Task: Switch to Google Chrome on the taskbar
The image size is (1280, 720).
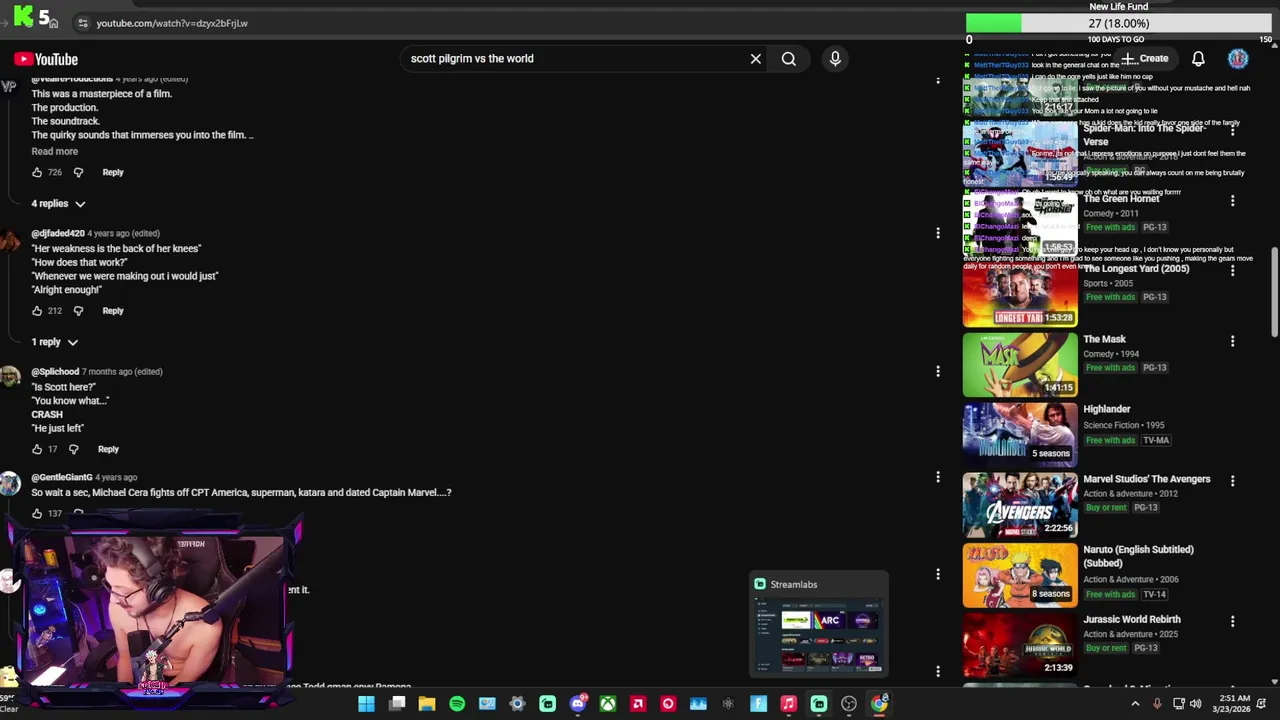Action: pyautogui.click(x=879, y=704)
